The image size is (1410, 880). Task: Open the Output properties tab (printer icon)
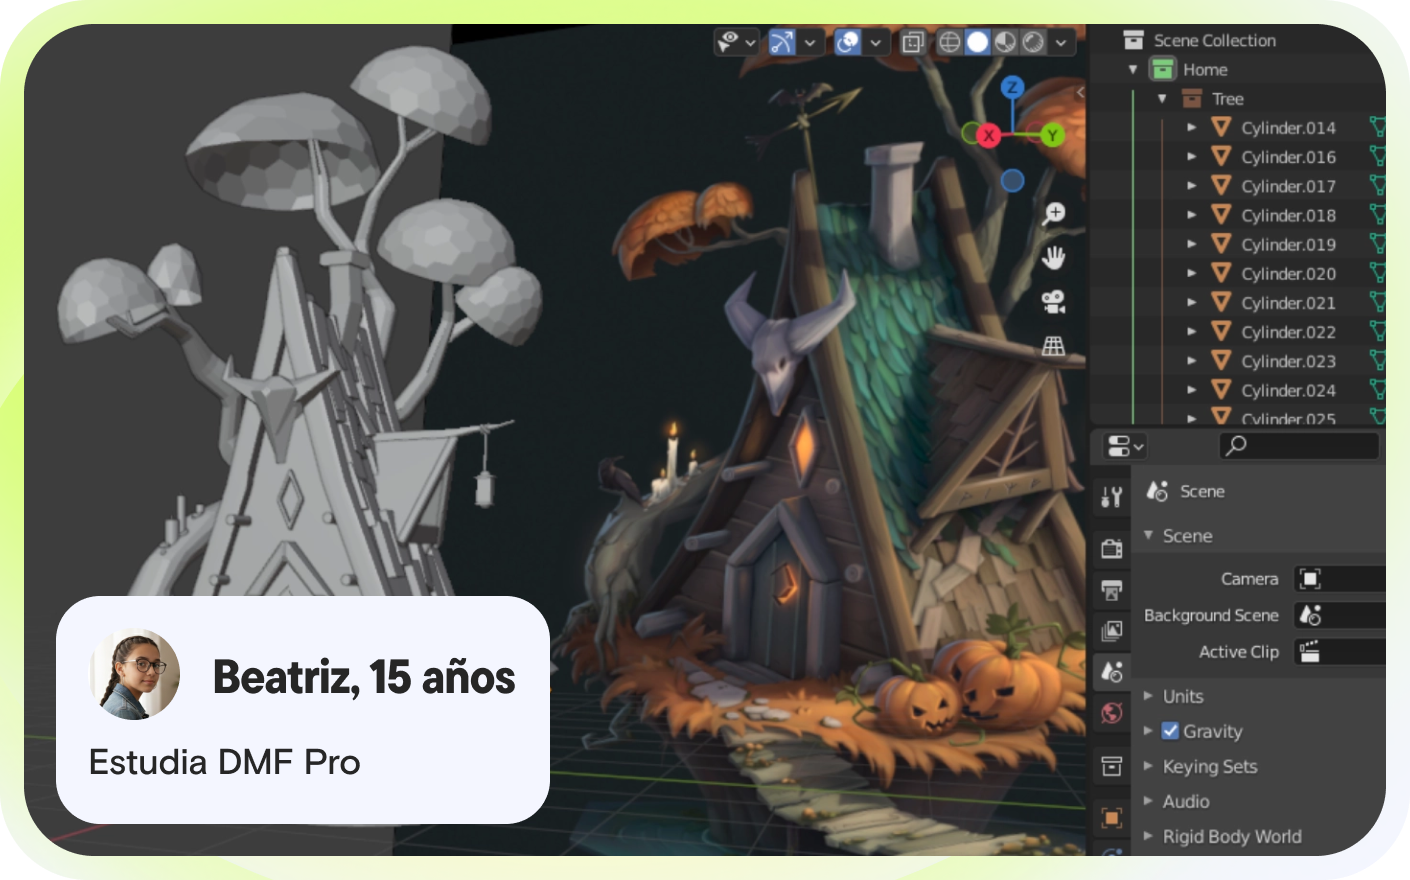pos(1111,590)
